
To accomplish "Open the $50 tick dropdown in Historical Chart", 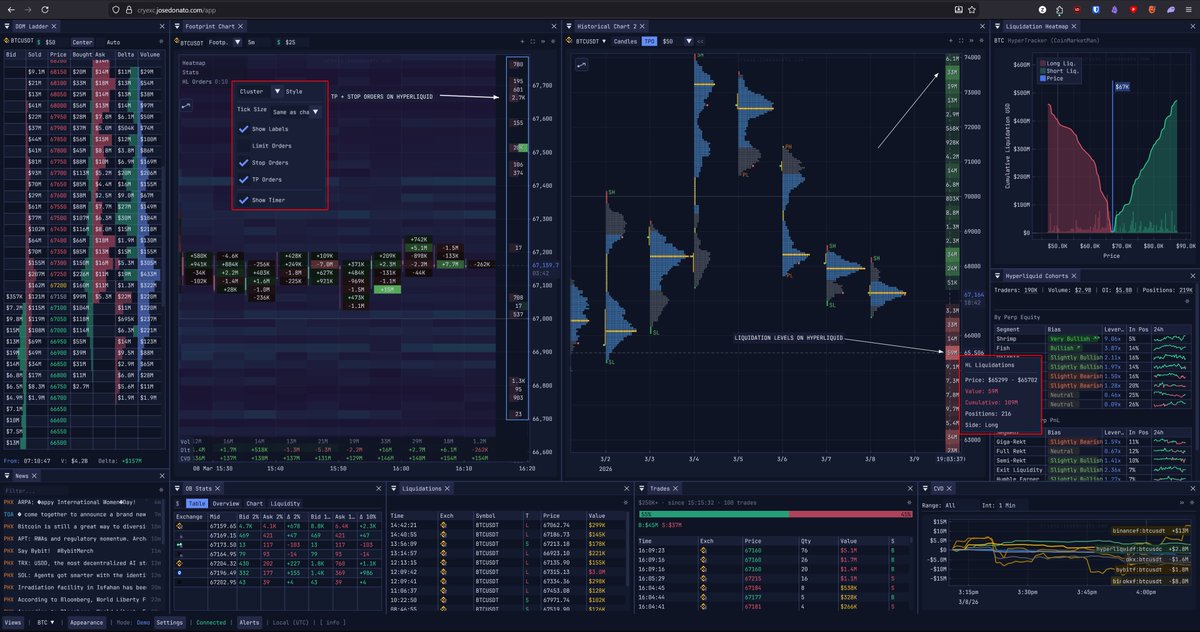I will click(x=677, y=42).
